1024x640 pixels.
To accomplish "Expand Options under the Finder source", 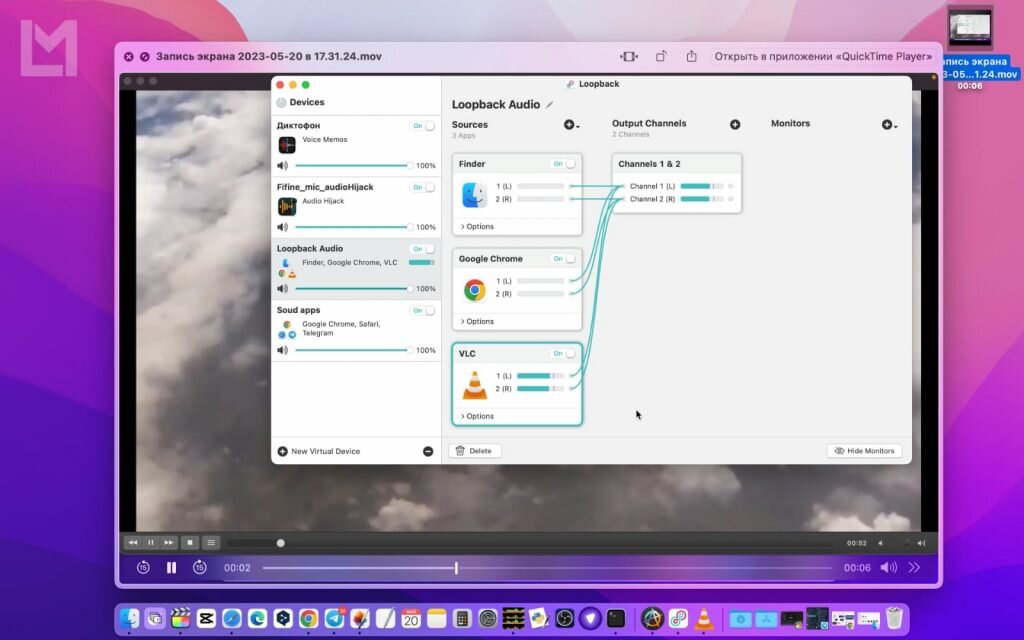I will pyautogui.click(x=477, y=227).
